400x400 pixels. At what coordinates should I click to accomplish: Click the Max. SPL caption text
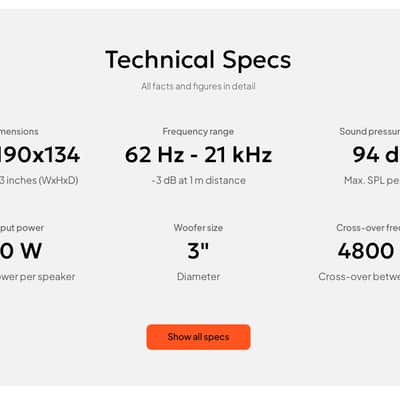coord(372,180)
